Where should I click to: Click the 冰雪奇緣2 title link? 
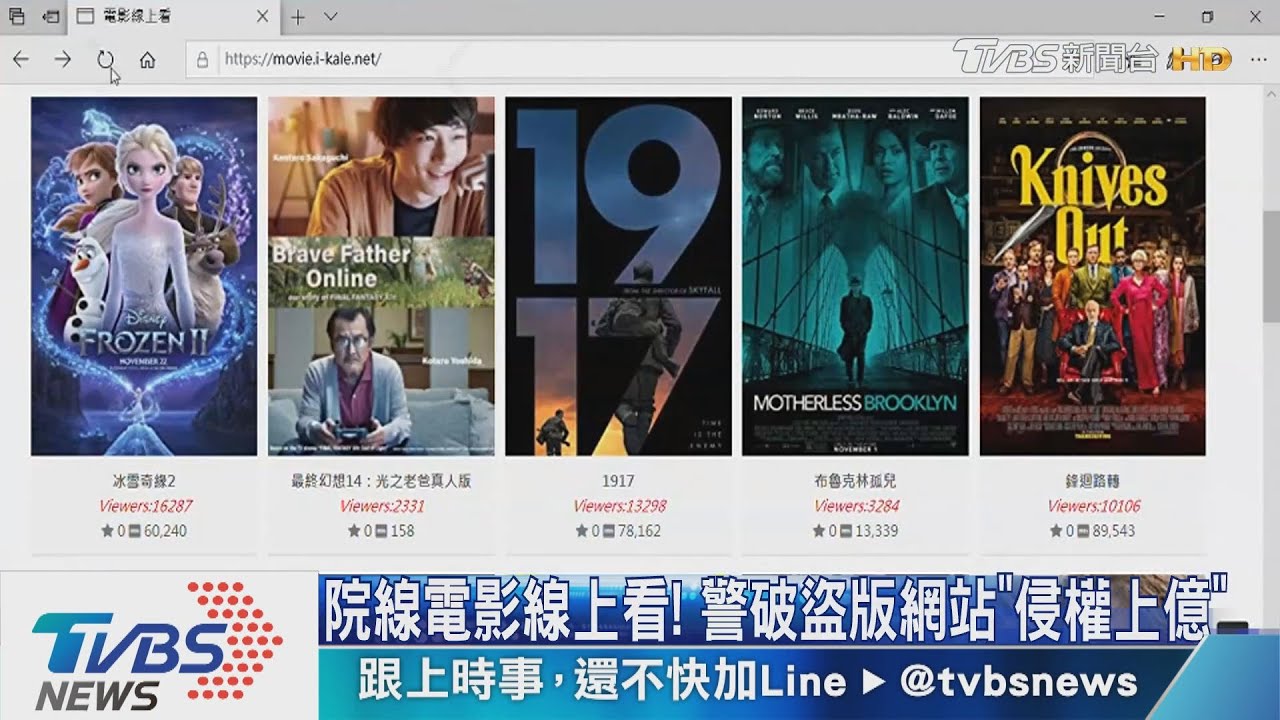pos(144,481)
